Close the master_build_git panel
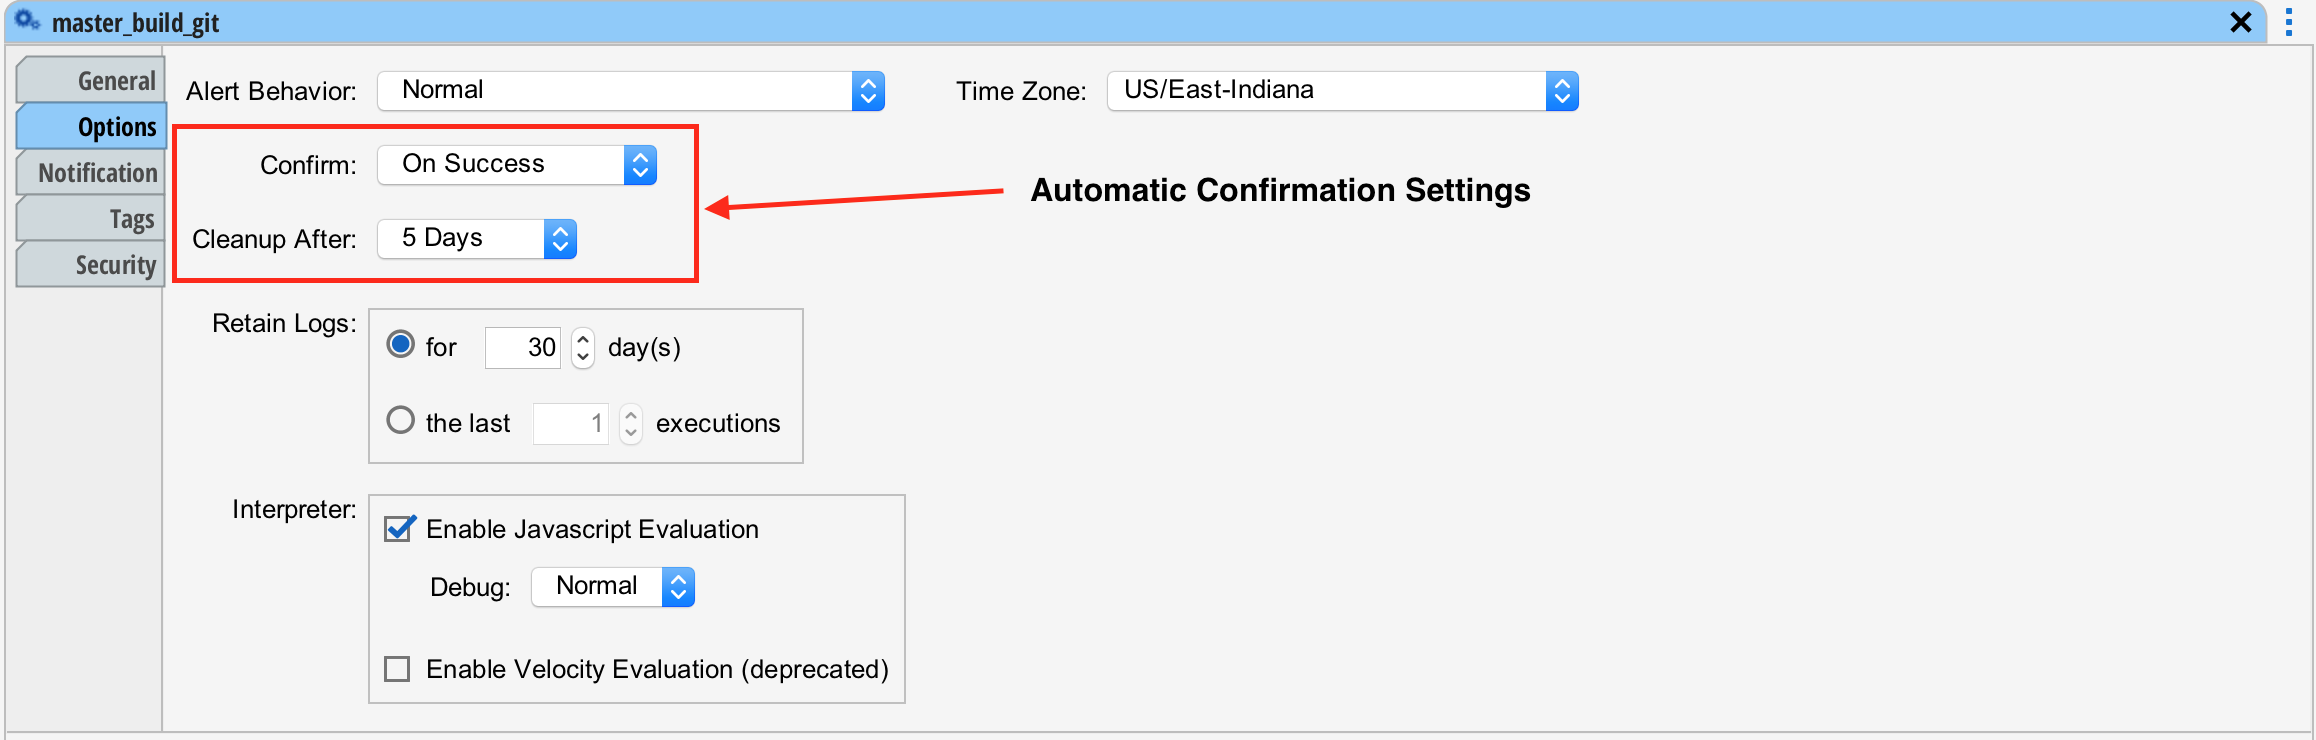Viewport: 2316px width, 740px height. 2241,22
